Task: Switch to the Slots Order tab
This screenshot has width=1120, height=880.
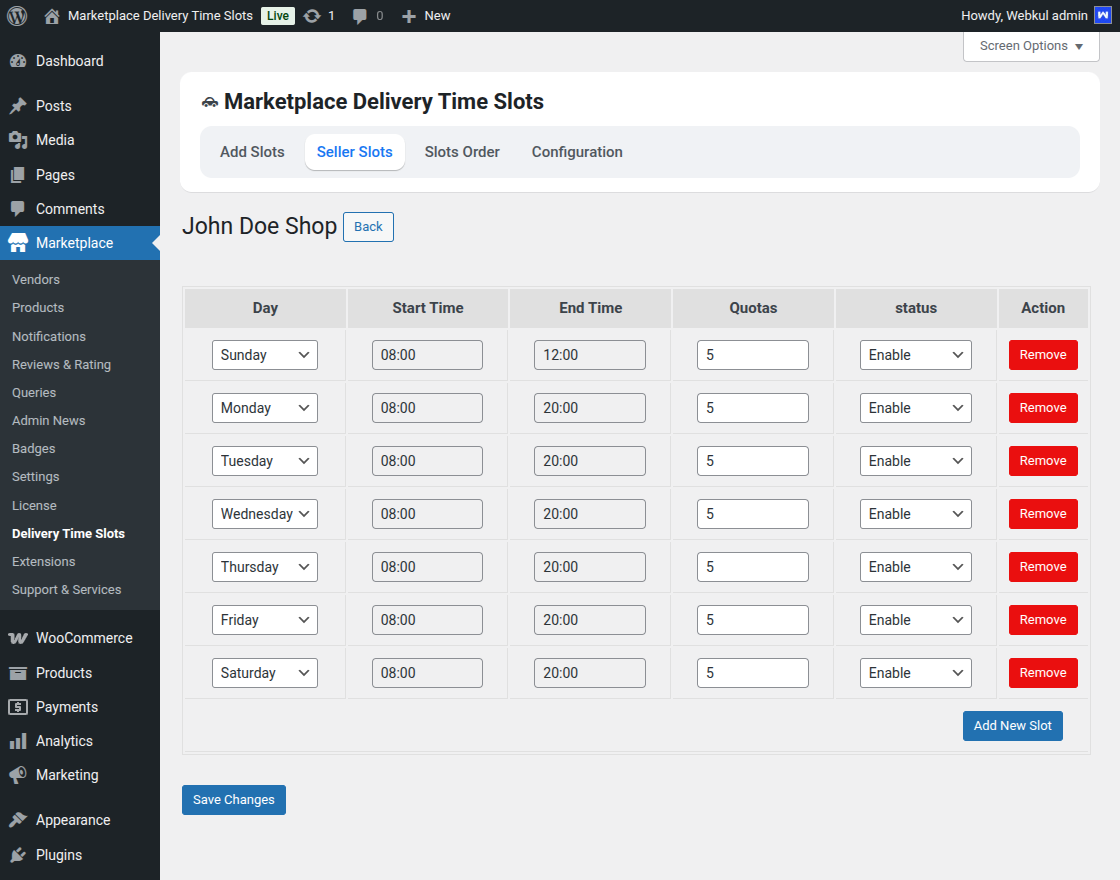Action: (462, 152)
